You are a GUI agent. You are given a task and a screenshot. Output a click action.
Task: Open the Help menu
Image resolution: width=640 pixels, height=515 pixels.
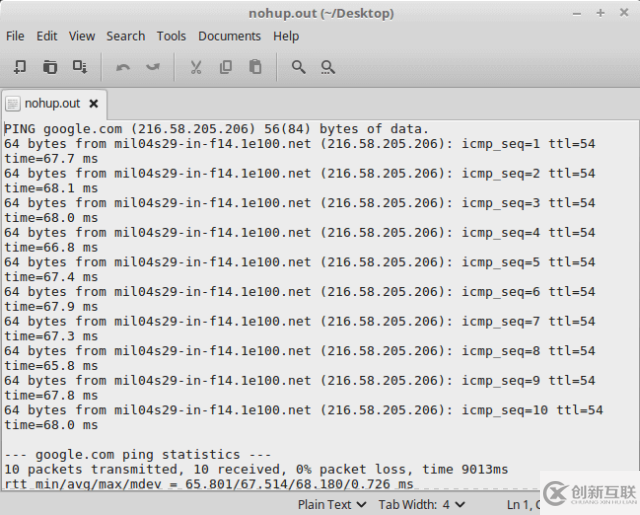pos(286,36)
